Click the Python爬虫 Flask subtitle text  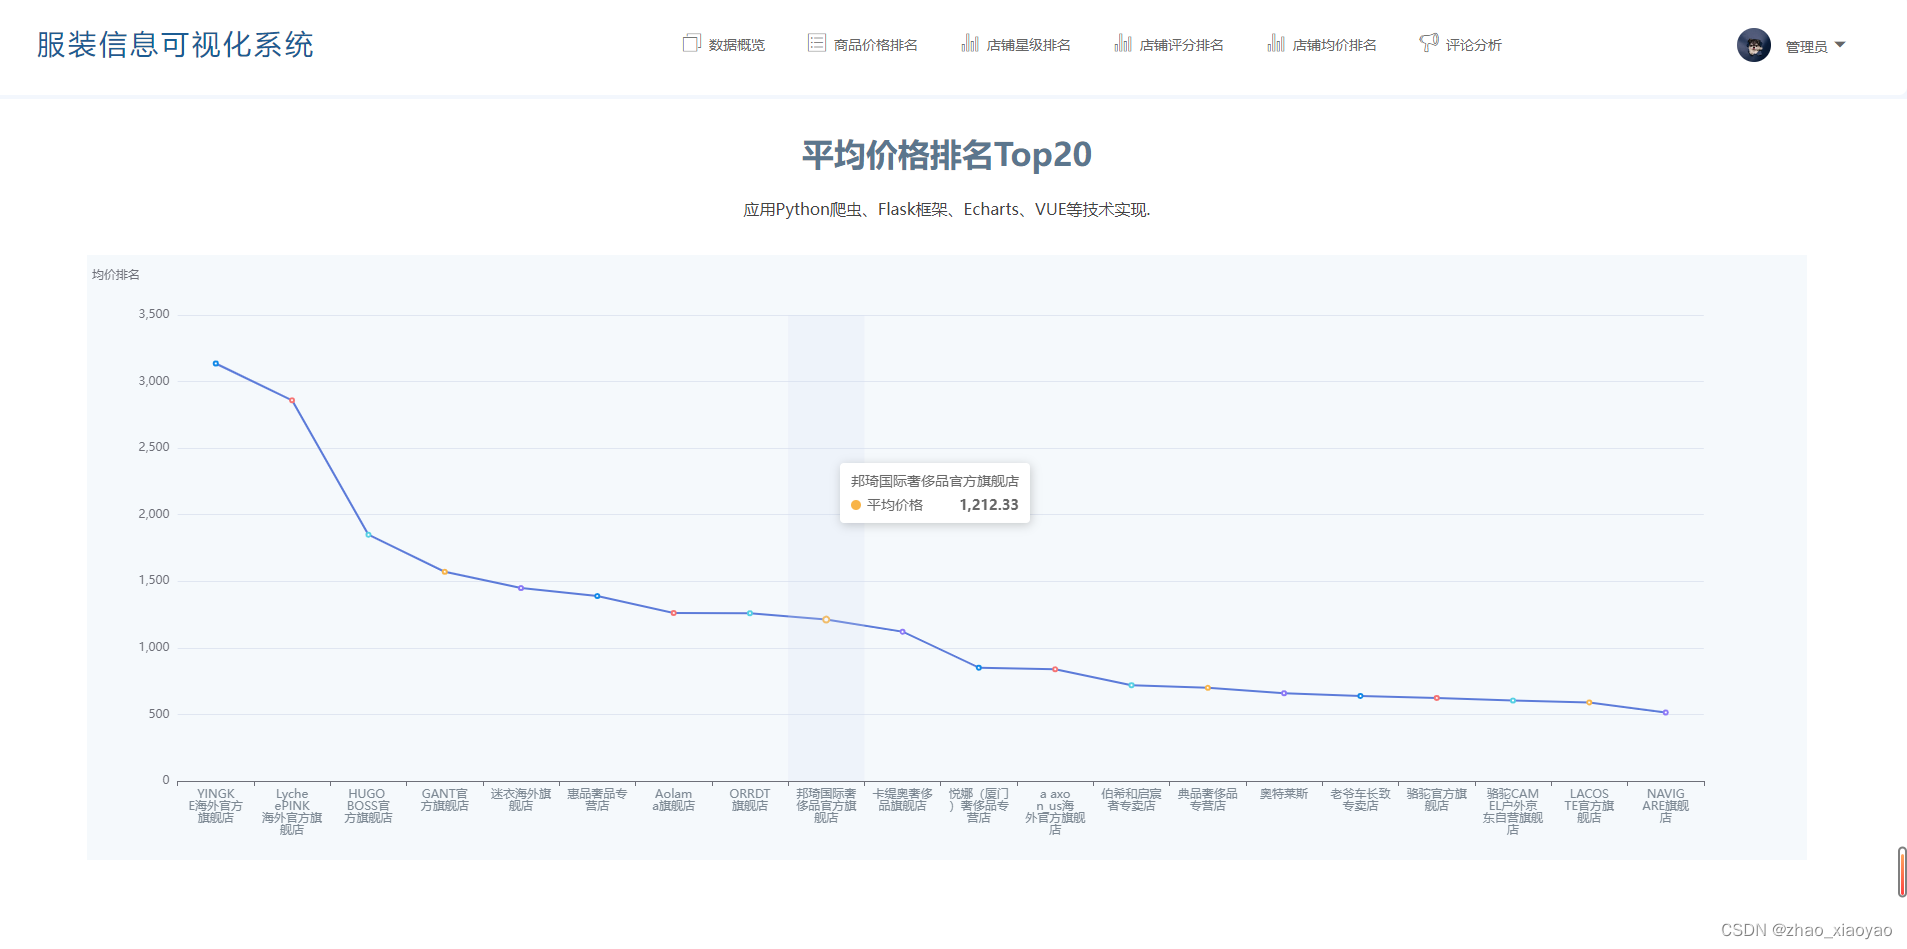click(947, 209)
